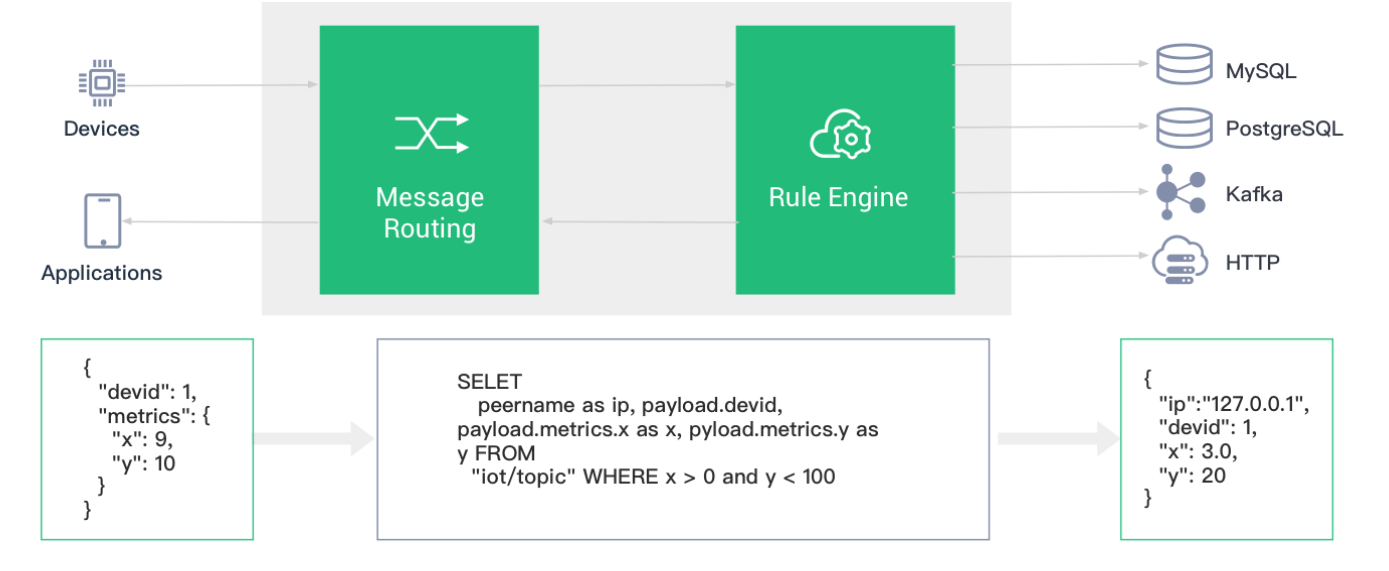The image size is (1389, 571).
Task: Click the input JSON payload box
Action: point(147,439)
